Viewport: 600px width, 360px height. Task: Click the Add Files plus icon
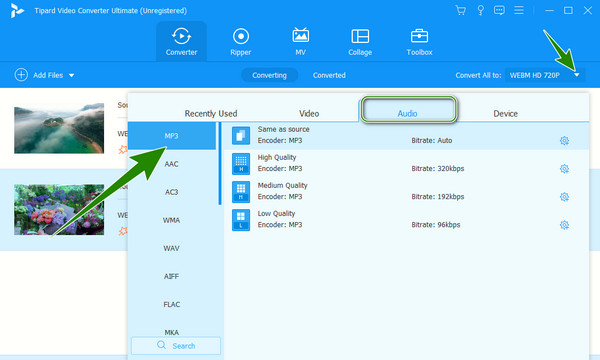tap(21, 75)
